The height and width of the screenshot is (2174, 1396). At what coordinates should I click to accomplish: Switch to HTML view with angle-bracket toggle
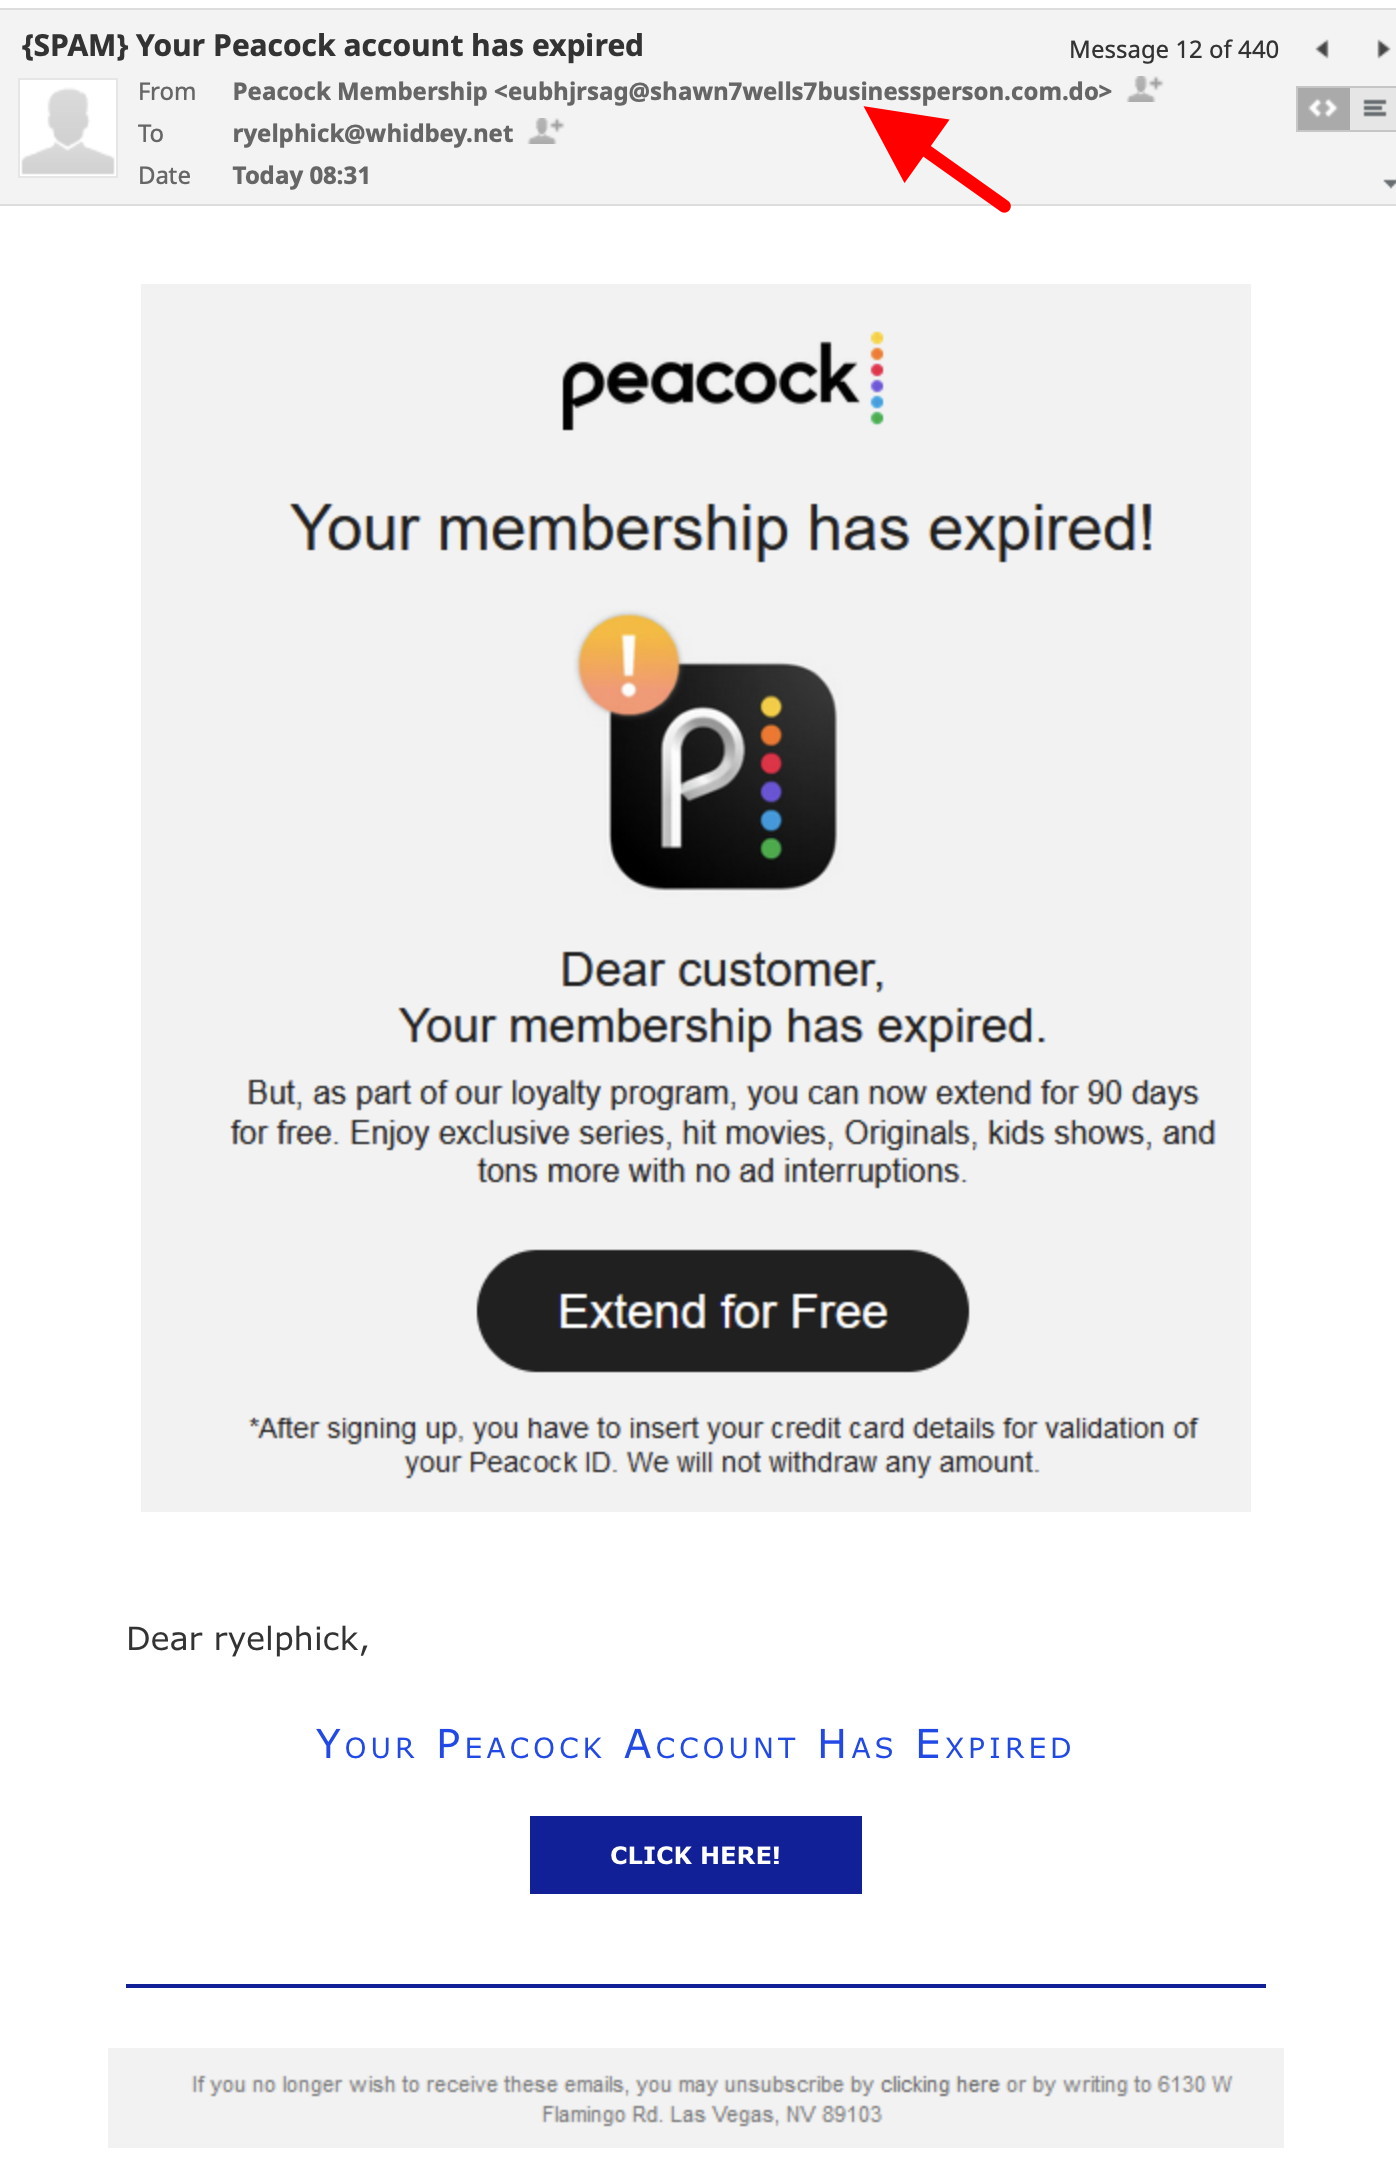(1323, 108)
